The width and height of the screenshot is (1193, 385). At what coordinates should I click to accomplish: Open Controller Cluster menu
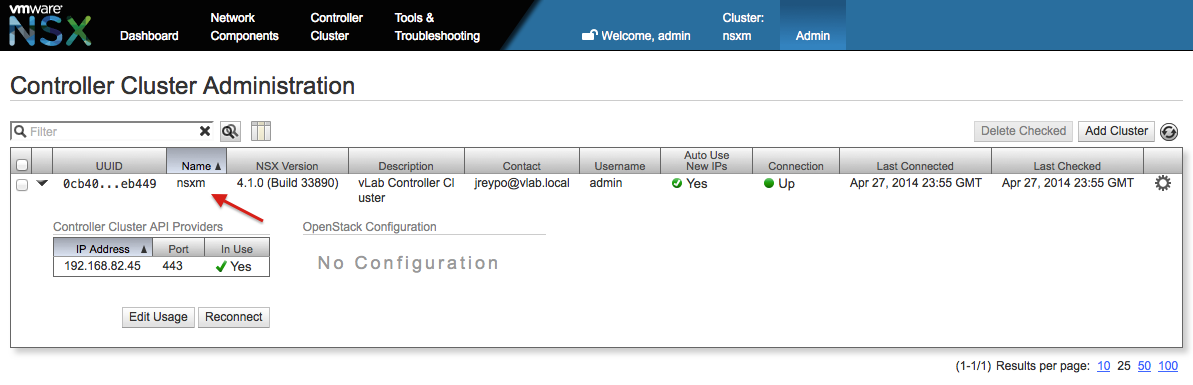click(336, 27)
